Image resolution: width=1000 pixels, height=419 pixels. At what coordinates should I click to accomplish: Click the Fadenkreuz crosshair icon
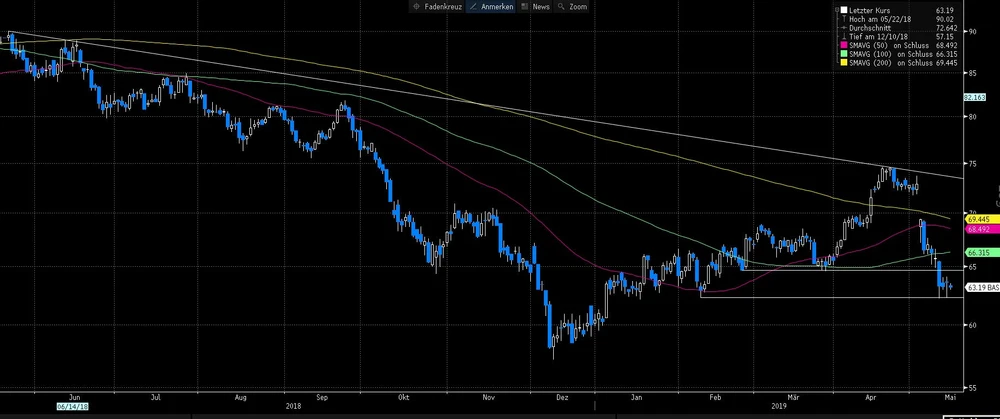click(417, 6)
